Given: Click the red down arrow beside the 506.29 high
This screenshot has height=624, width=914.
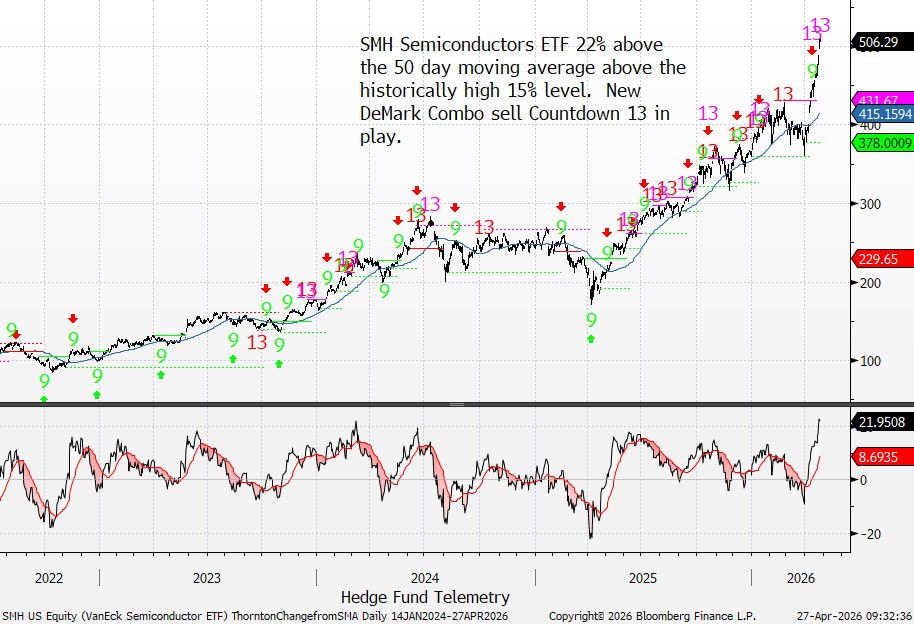Looking at the screenshot, I should (x=811, y=50).
